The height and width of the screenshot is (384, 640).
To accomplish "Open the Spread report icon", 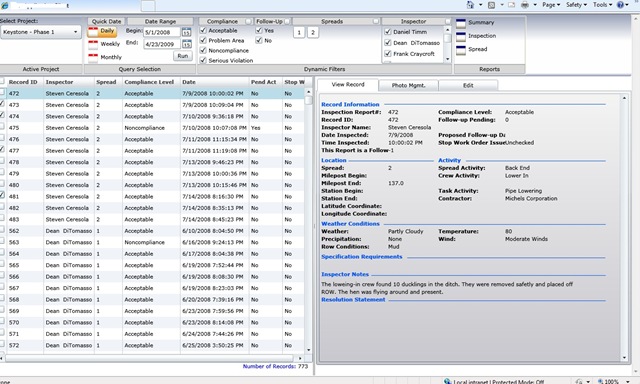I will [x=461, y=50].
